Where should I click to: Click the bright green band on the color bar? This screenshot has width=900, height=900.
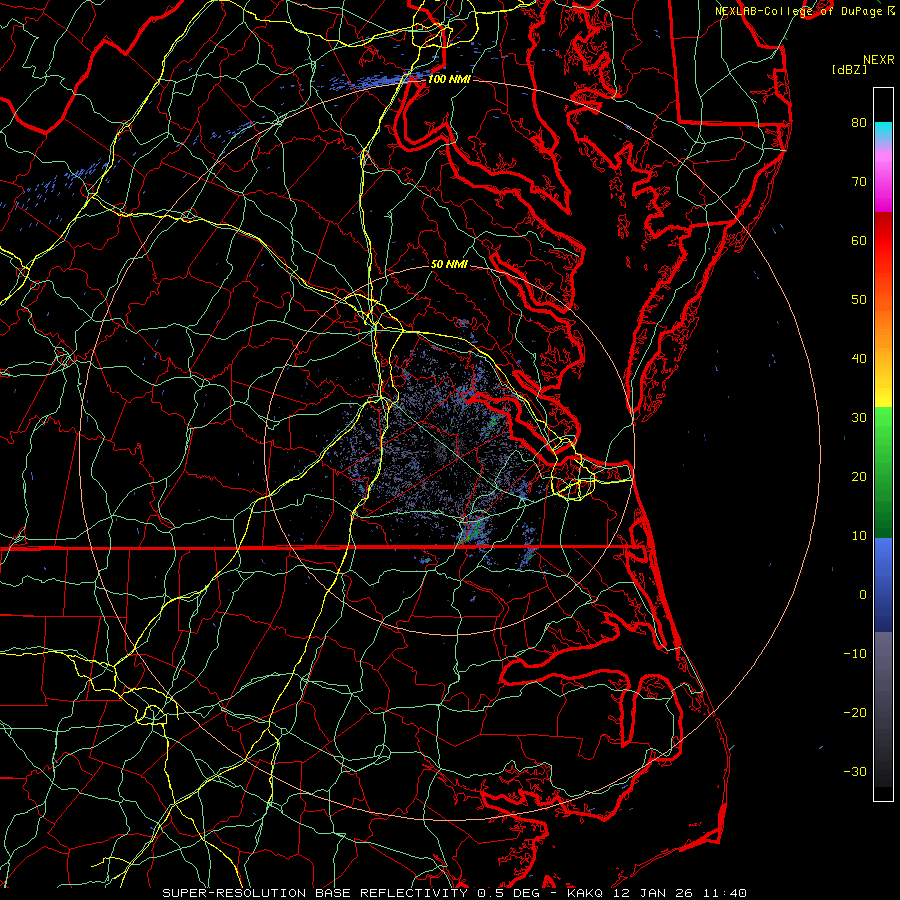click(x=883, y=428)
